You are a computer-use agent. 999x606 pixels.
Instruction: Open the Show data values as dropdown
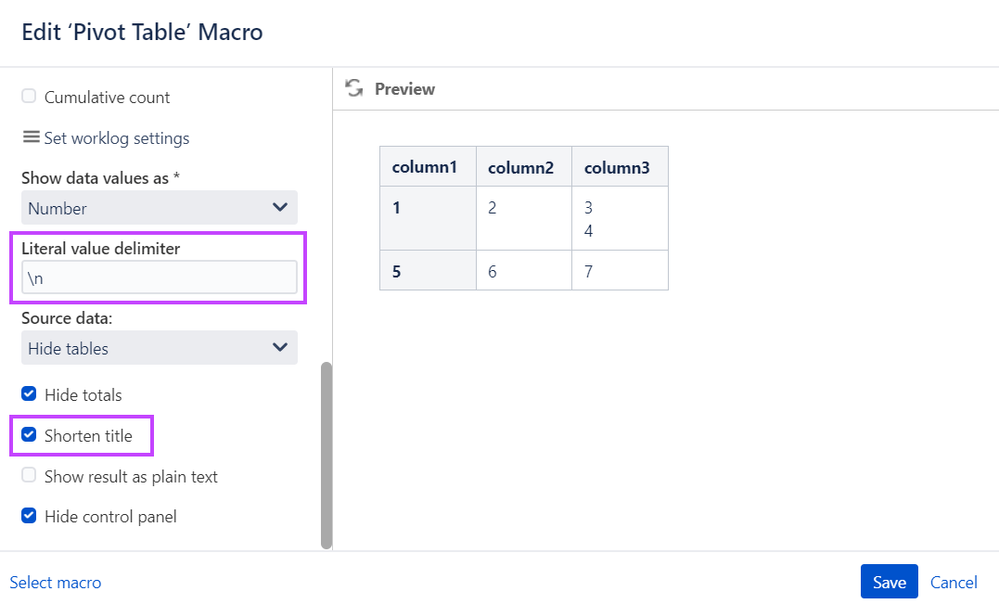tap(159, 208)
